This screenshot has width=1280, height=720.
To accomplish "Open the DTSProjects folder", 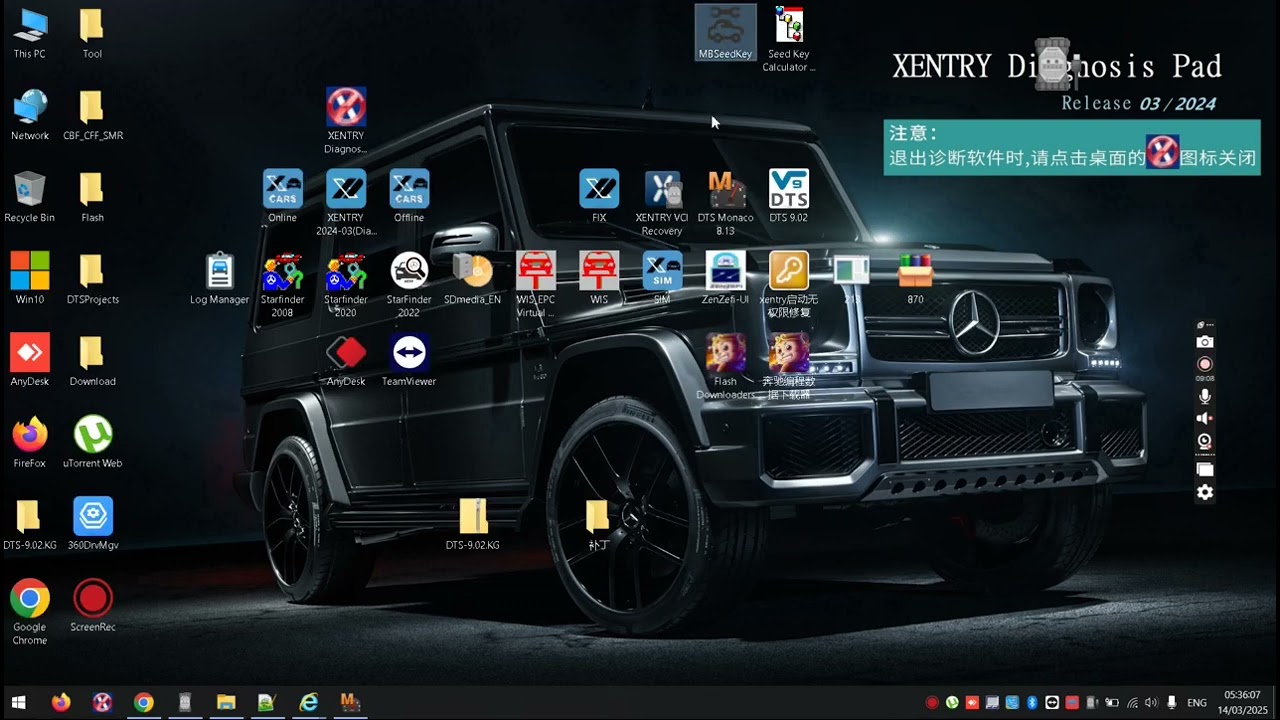I will point(92,278).
